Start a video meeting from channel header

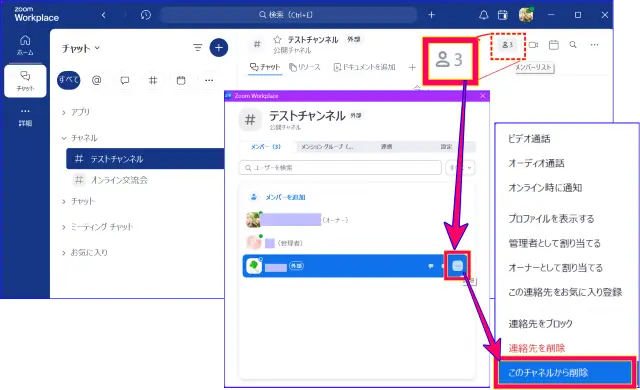click(533, 45)
